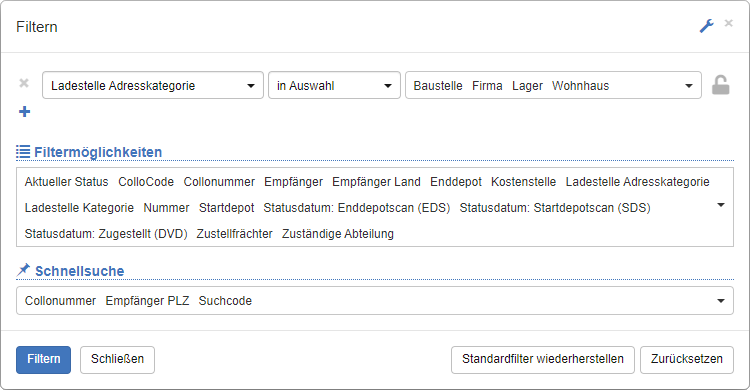
Task: Add a new filter row with plus
Action: click(24, 111)
